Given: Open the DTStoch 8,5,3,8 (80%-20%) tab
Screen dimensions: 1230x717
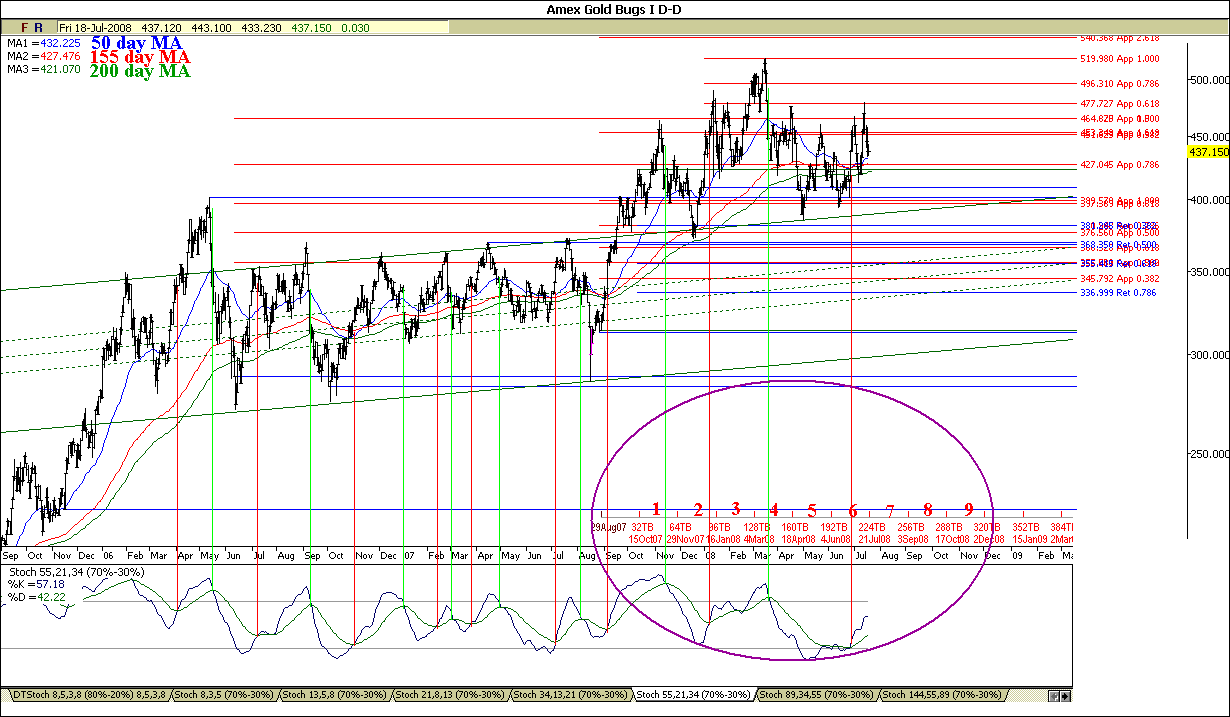Looking at the screenshot, I should (88, 694).
